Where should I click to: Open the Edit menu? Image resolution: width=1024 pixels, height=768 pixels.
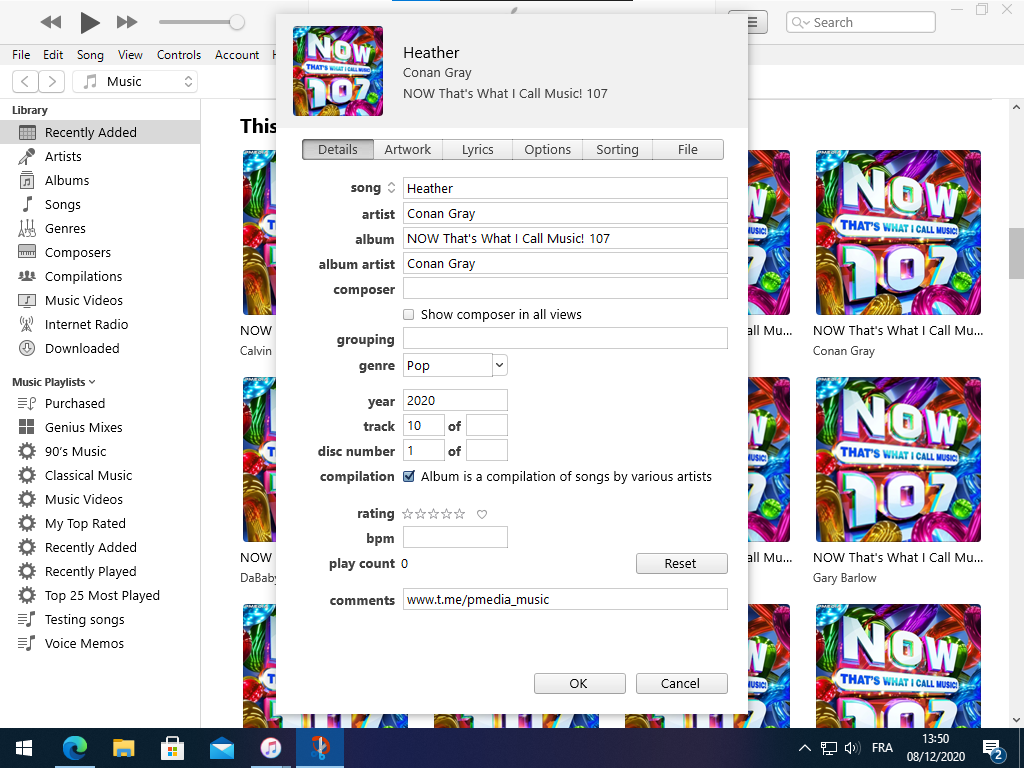(x=53, y=55)
